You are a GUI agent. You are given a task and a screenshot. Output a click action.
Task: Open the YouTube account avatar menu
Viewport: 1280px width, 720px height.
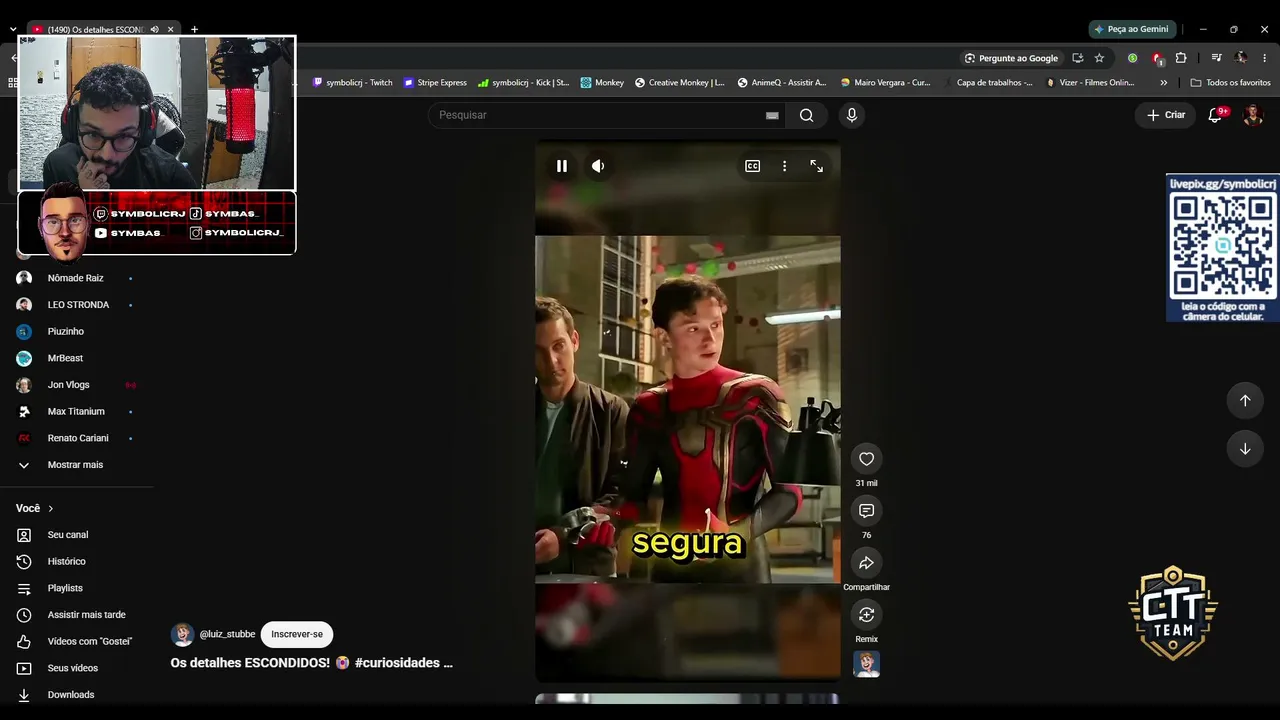tap(1253, 115)
